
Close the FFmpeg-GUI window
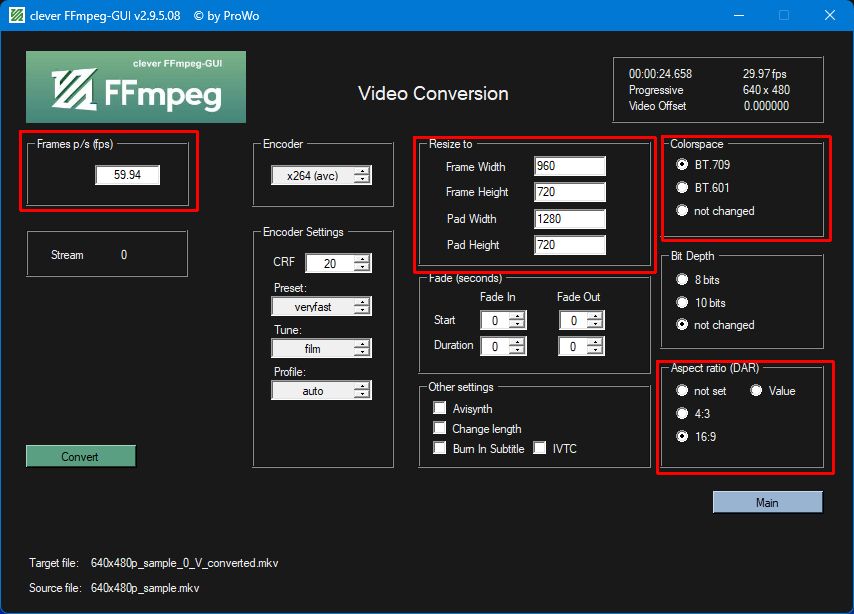[x=829, y=15]
